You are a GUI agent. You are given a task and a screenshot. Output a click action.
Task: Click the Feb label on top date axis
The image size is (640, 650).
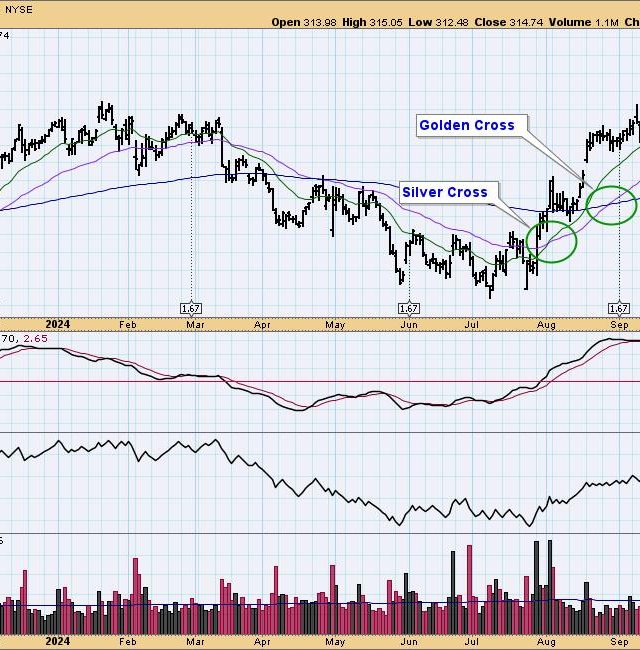pyautogui.click(x=126, y=324)
